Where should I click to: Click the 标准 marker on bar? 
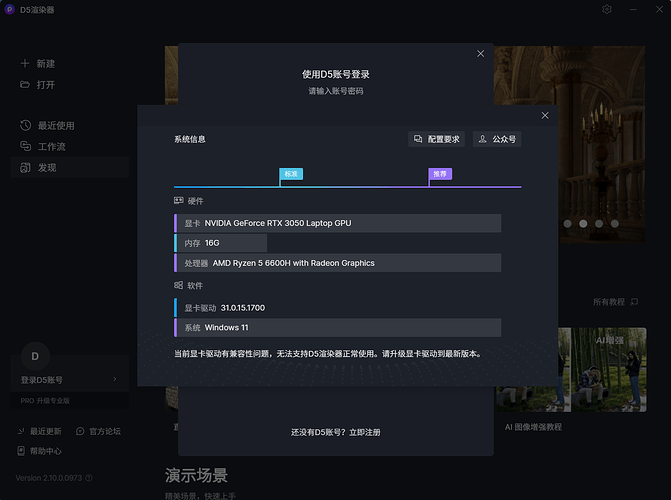(291, 174)
